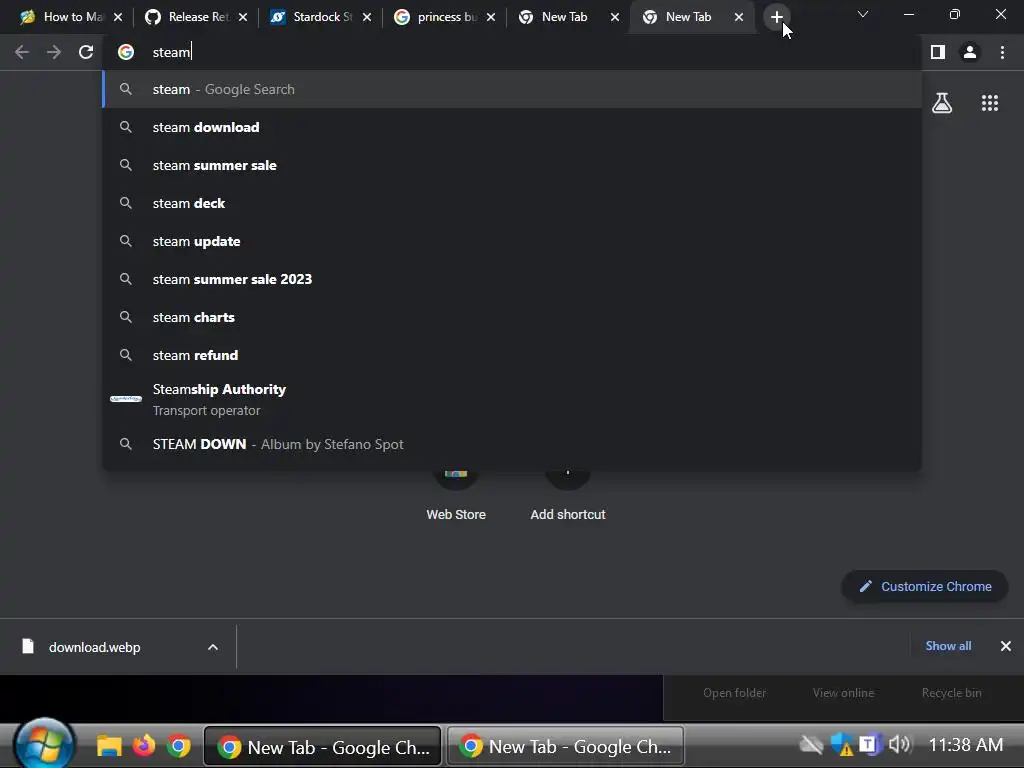Image resolution: width=1024 pixels, height=768 pixels.
Task: Choose 'steam download' suggestion
Action: click(512, 127)
